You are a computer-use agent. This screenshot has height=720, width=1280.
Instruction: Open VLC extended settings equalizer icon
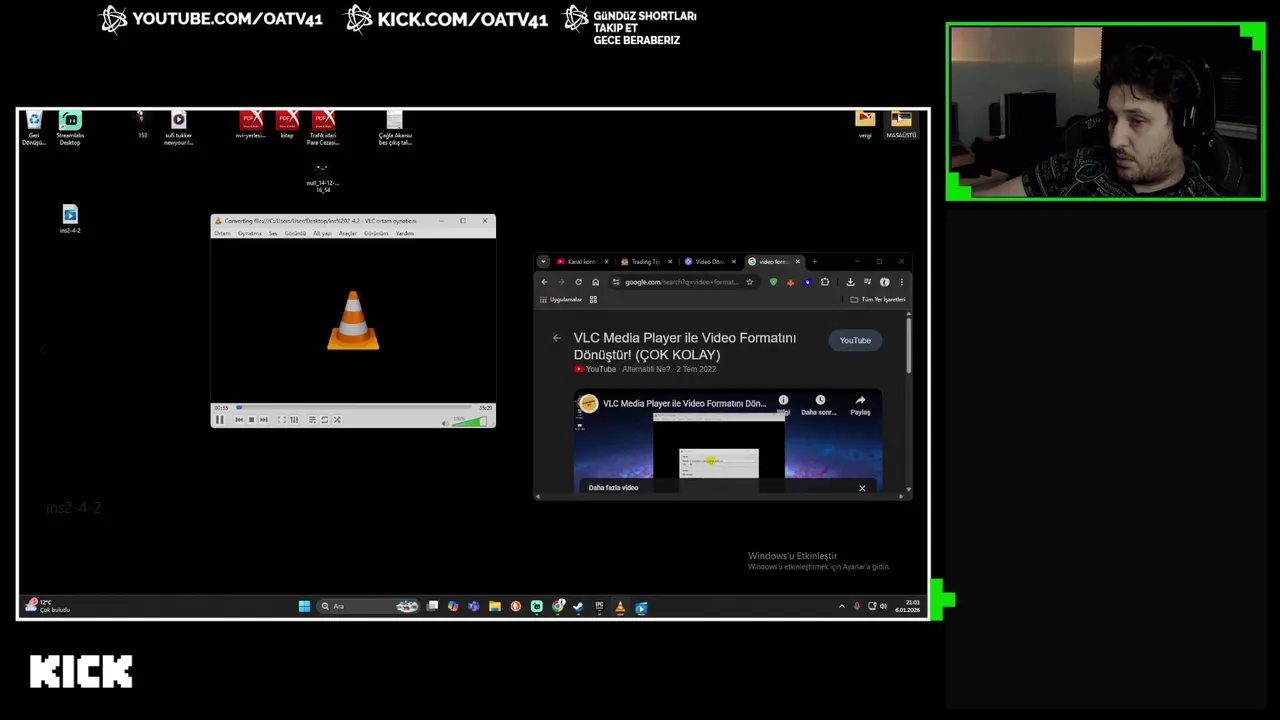pyautogui.click(x=293, y=420)
